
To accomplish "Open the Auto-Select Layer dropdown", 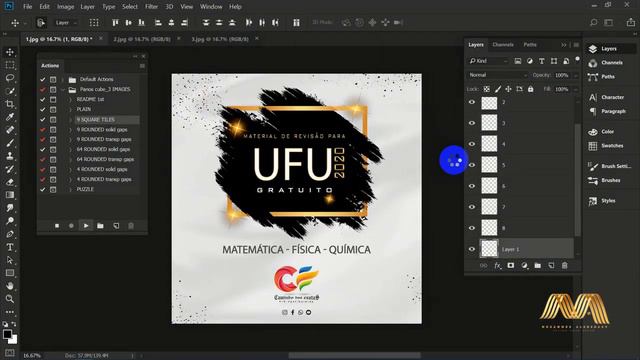I will click(x=66, y=23).
